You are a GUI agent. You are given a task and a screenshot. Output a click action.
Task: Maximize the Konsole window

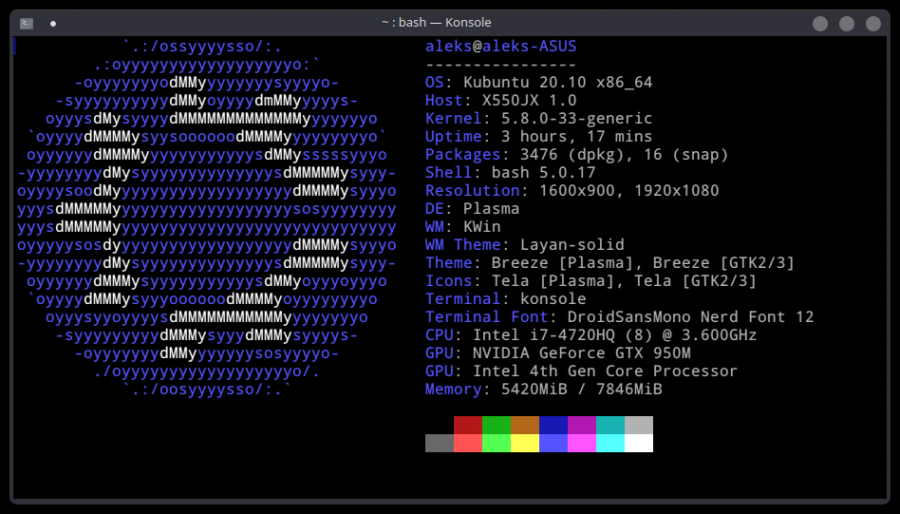click(847, 23)
